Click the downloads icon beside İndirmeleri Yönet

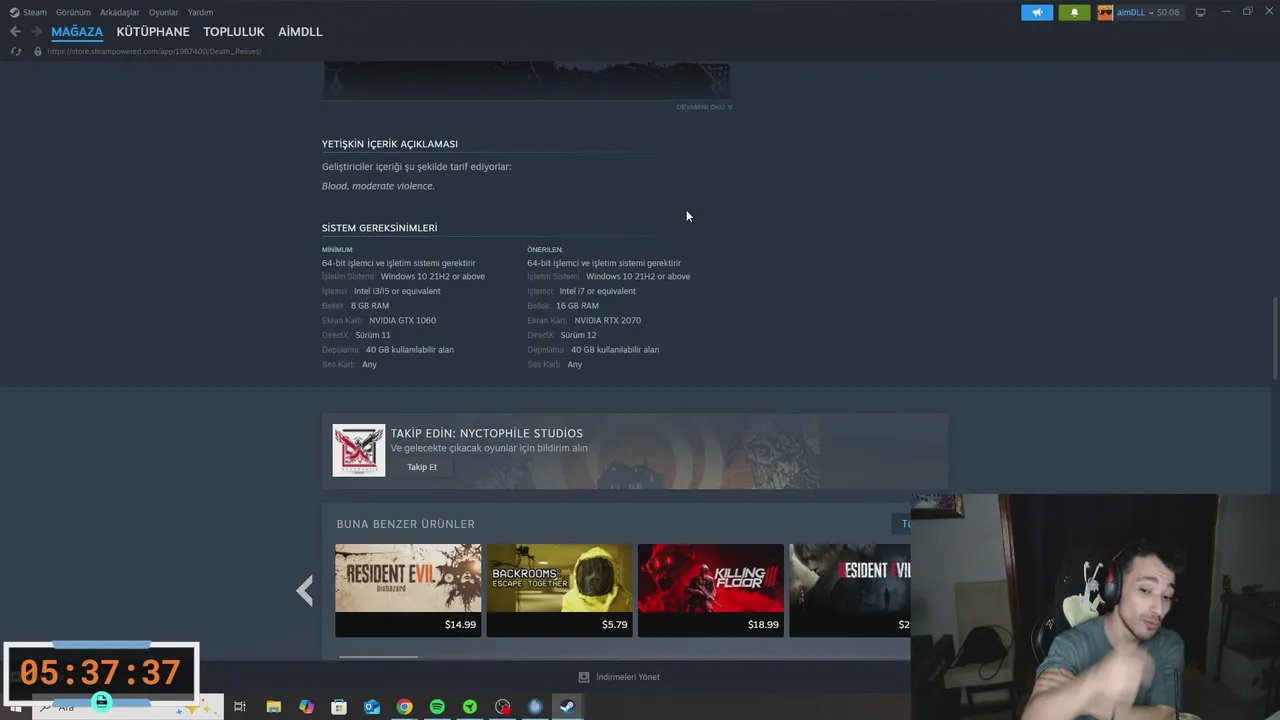[584, 677]
